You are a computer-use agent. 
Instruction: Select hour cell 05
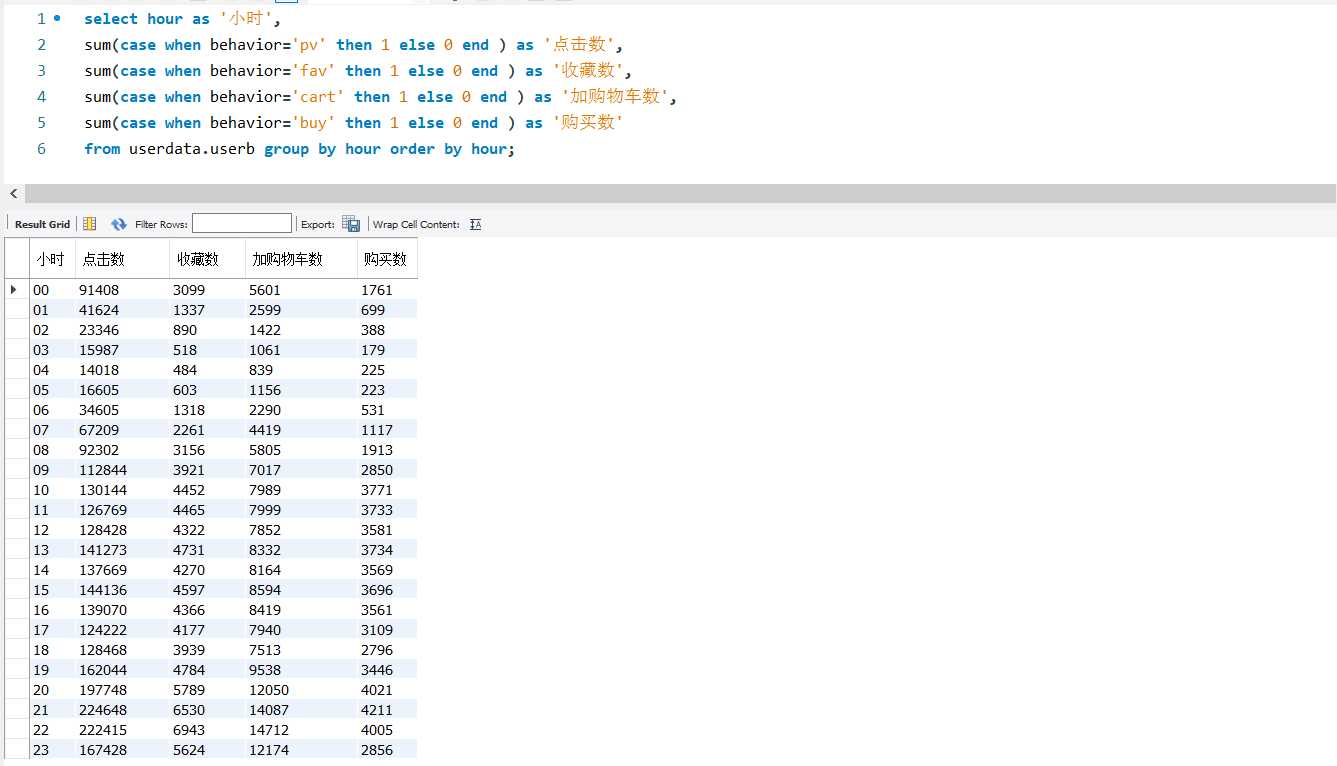pyautogui.click(x=51, y=390)
